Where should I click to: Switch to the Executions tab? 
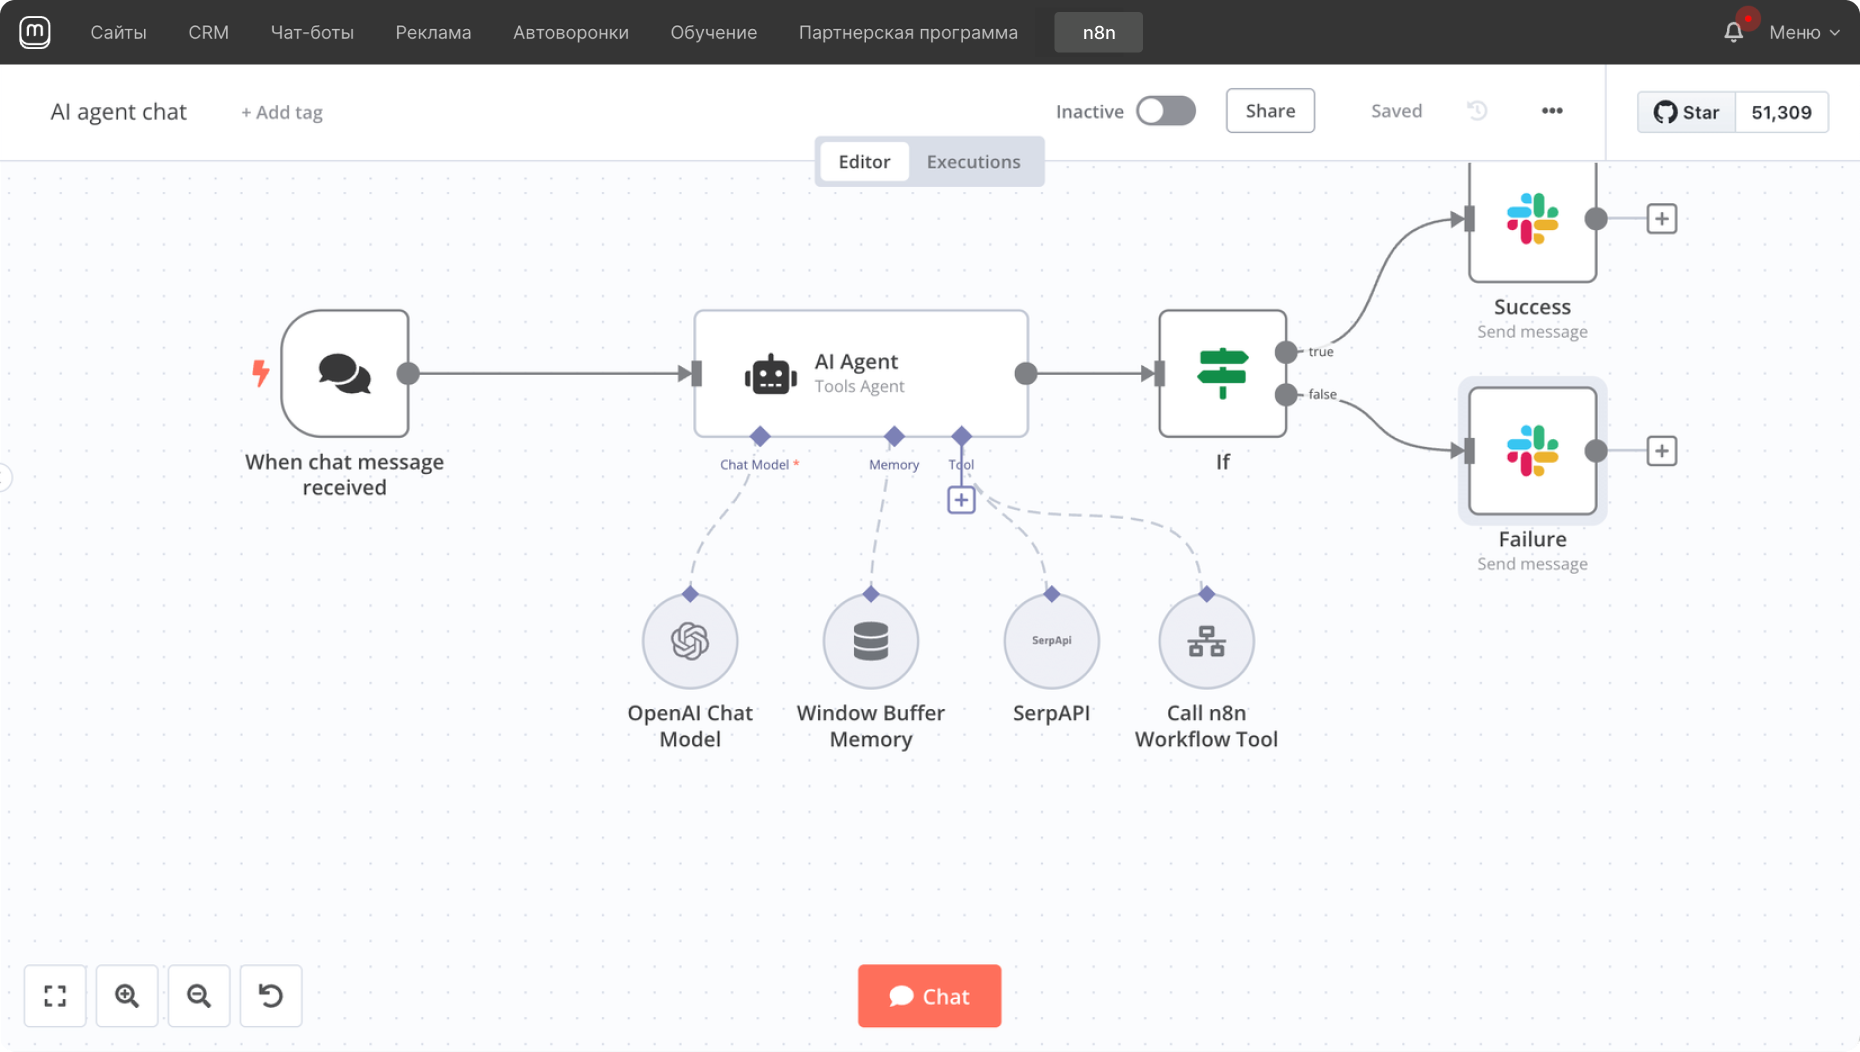click(973, 162)
